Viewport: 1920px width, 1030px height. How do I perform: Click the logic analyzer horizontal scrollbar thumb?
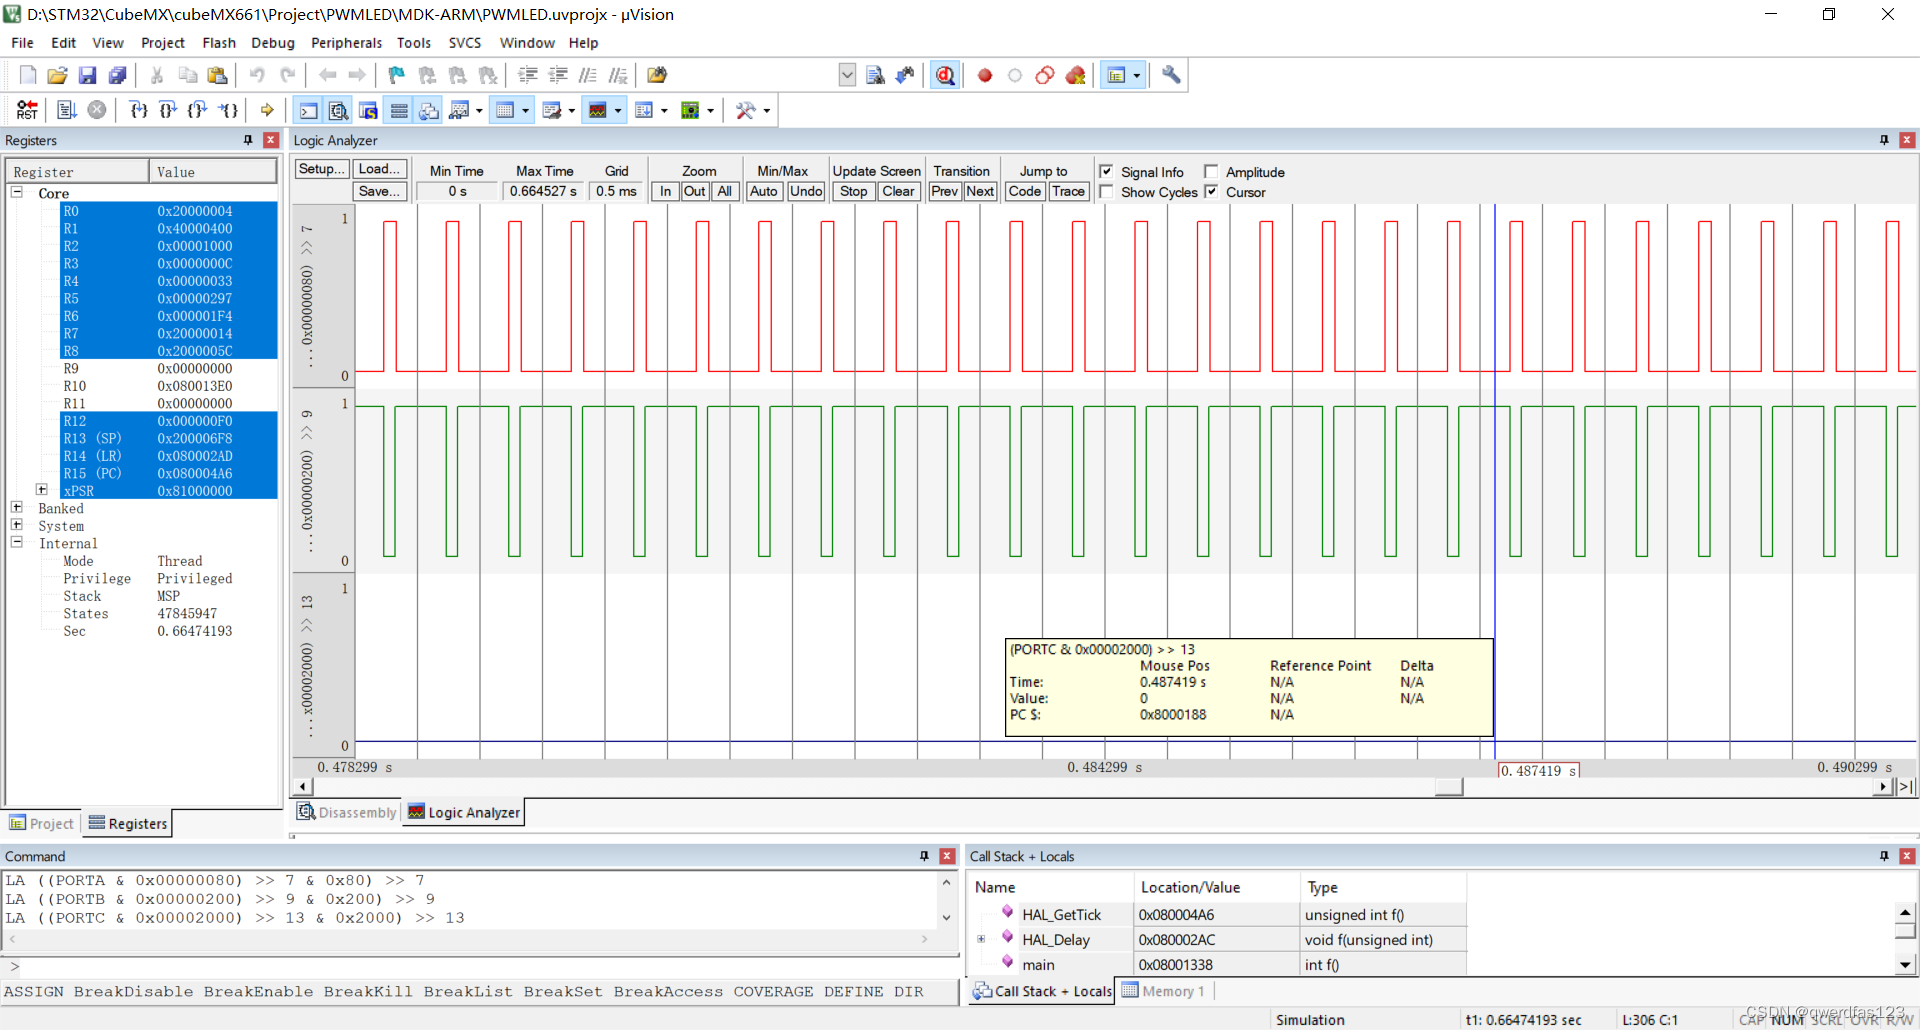click(1448, 786)
